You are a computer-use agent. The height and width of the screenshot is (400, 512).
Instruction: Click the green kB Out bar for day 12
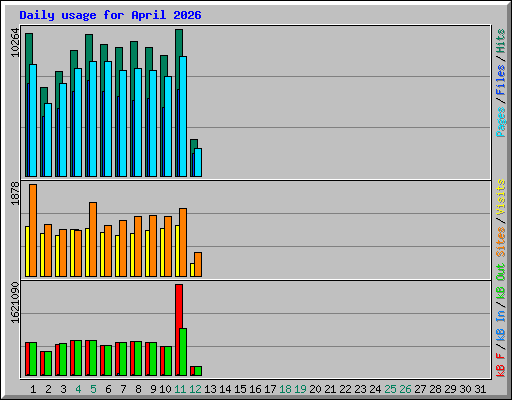point(198,371)
